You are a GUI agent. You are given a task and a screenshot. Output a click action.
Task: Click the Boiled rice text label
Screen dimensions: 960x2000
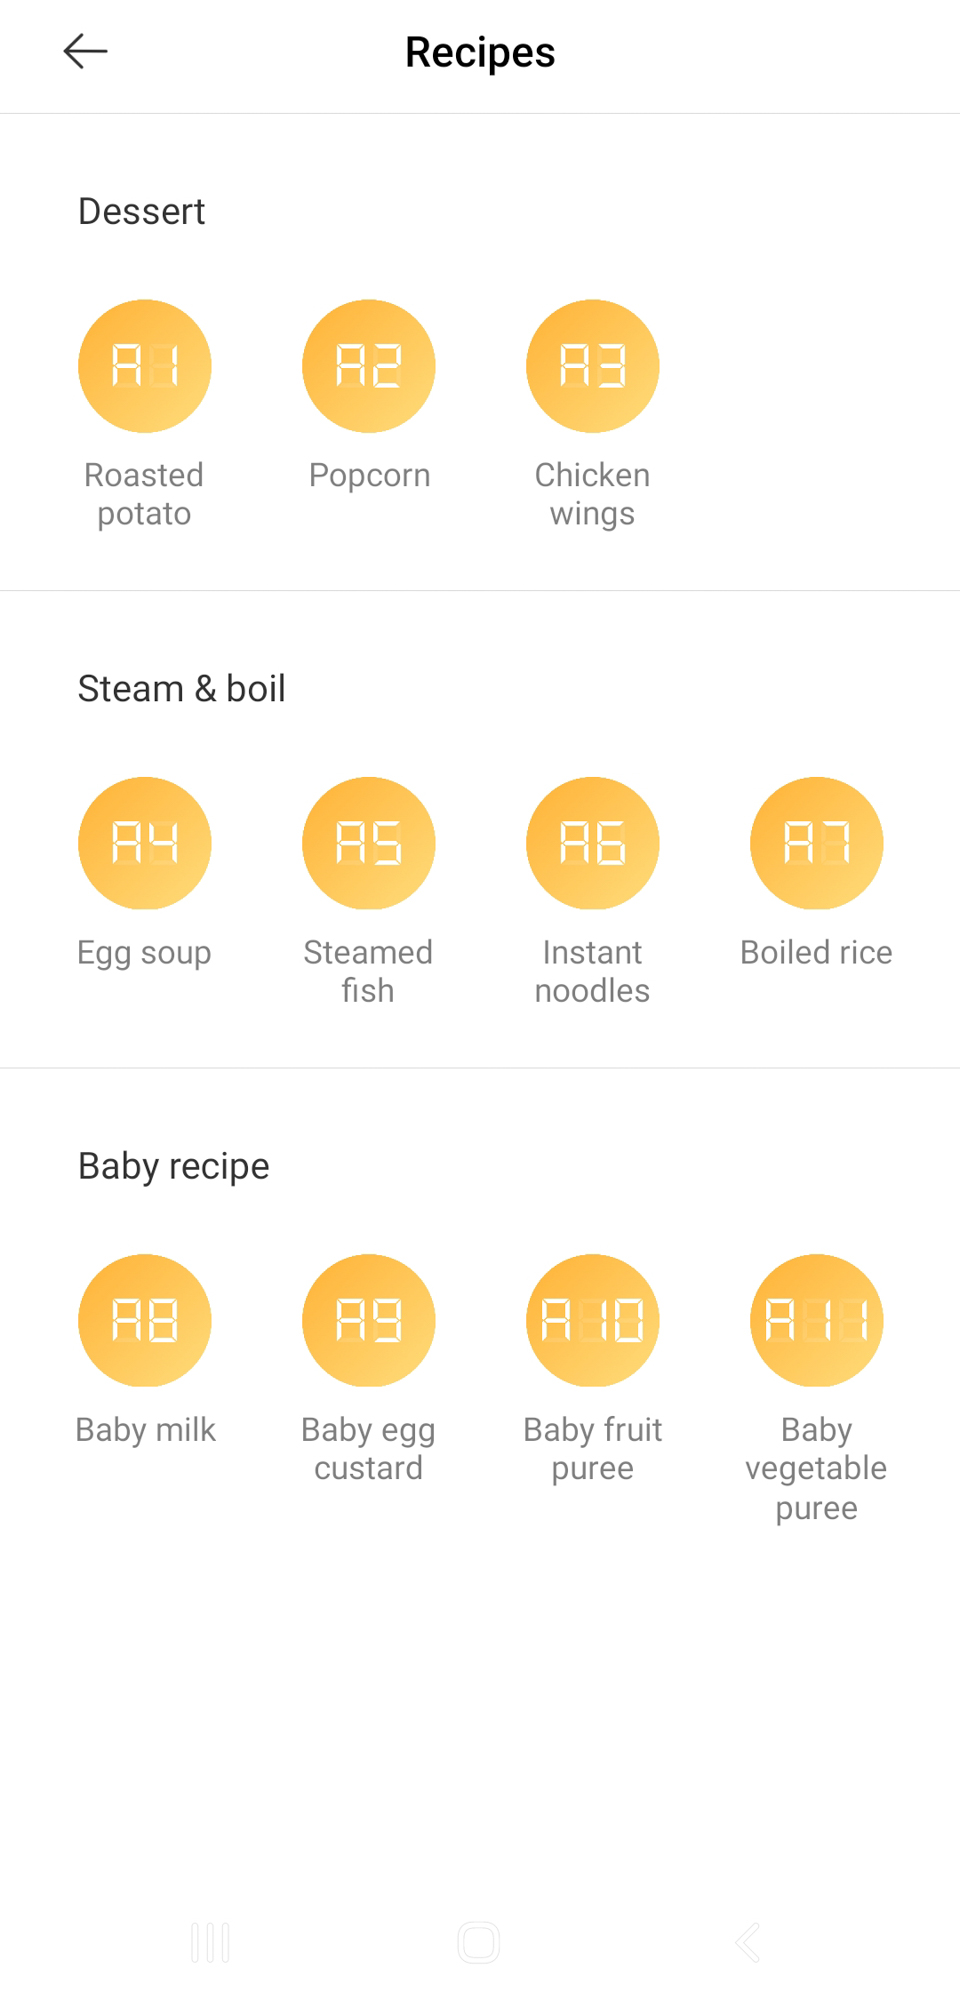[x=816, y=952]
